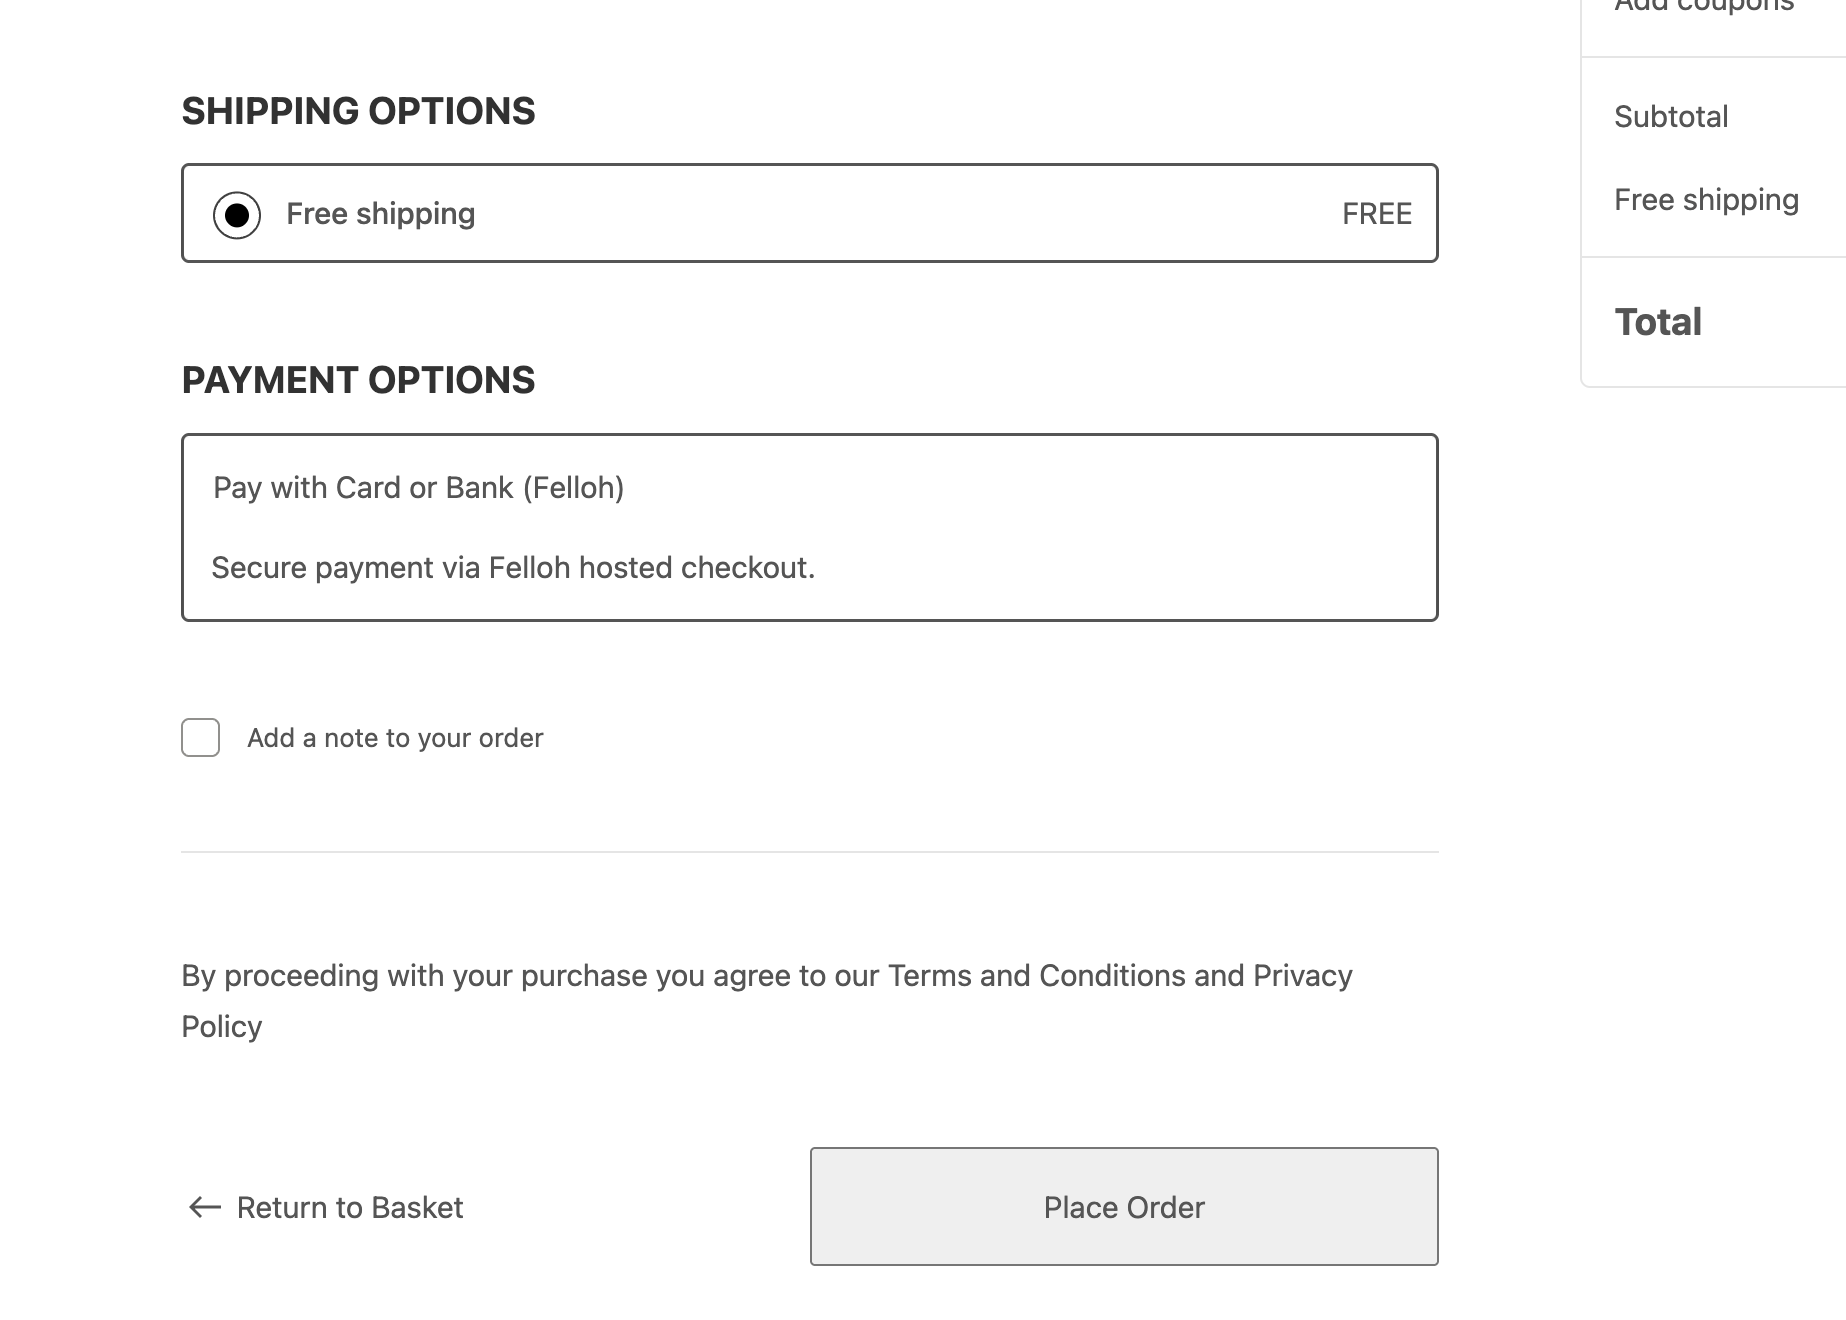Click the SHIPPING OPTIONS heading

358,111
